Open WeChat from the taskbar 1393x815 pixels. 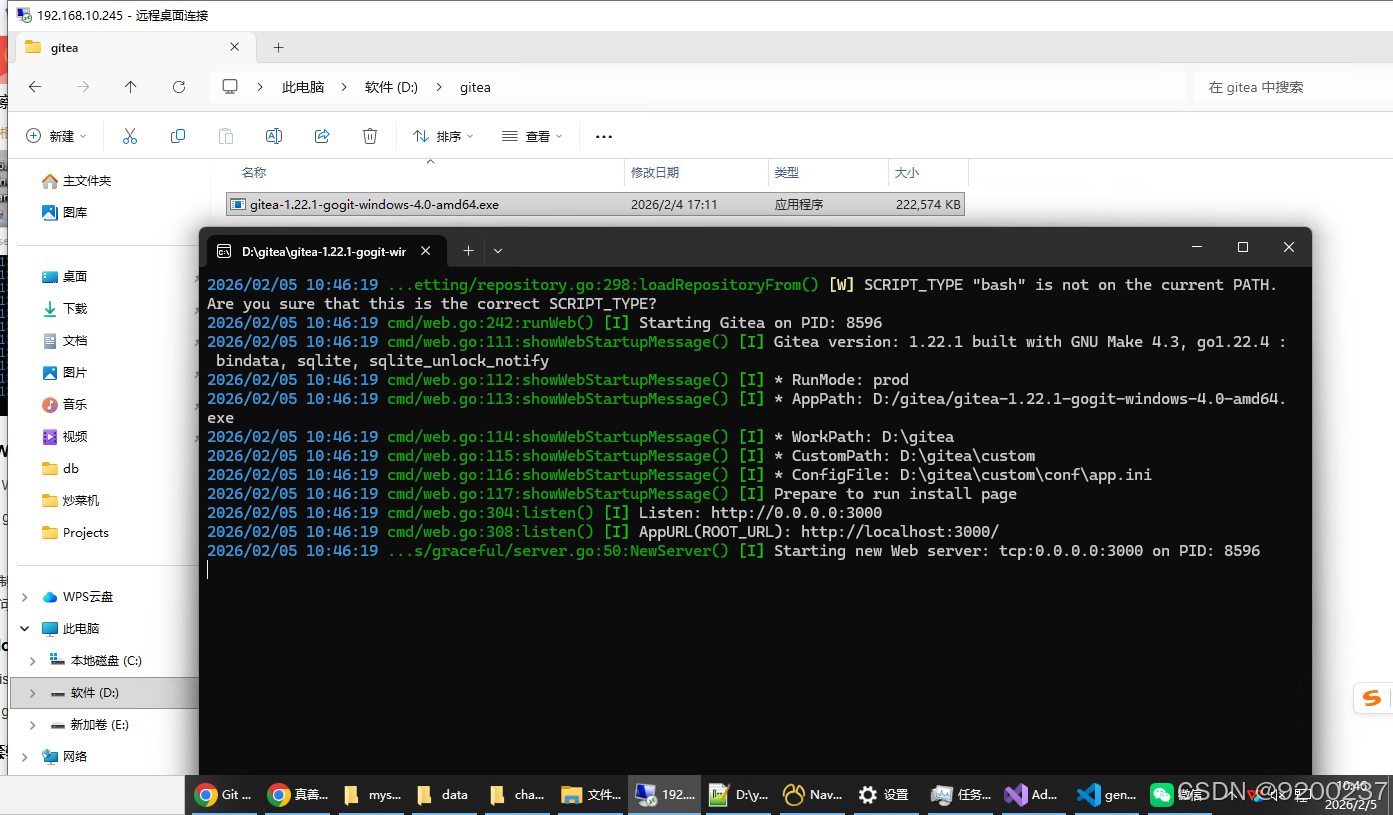coord(1177,795)
